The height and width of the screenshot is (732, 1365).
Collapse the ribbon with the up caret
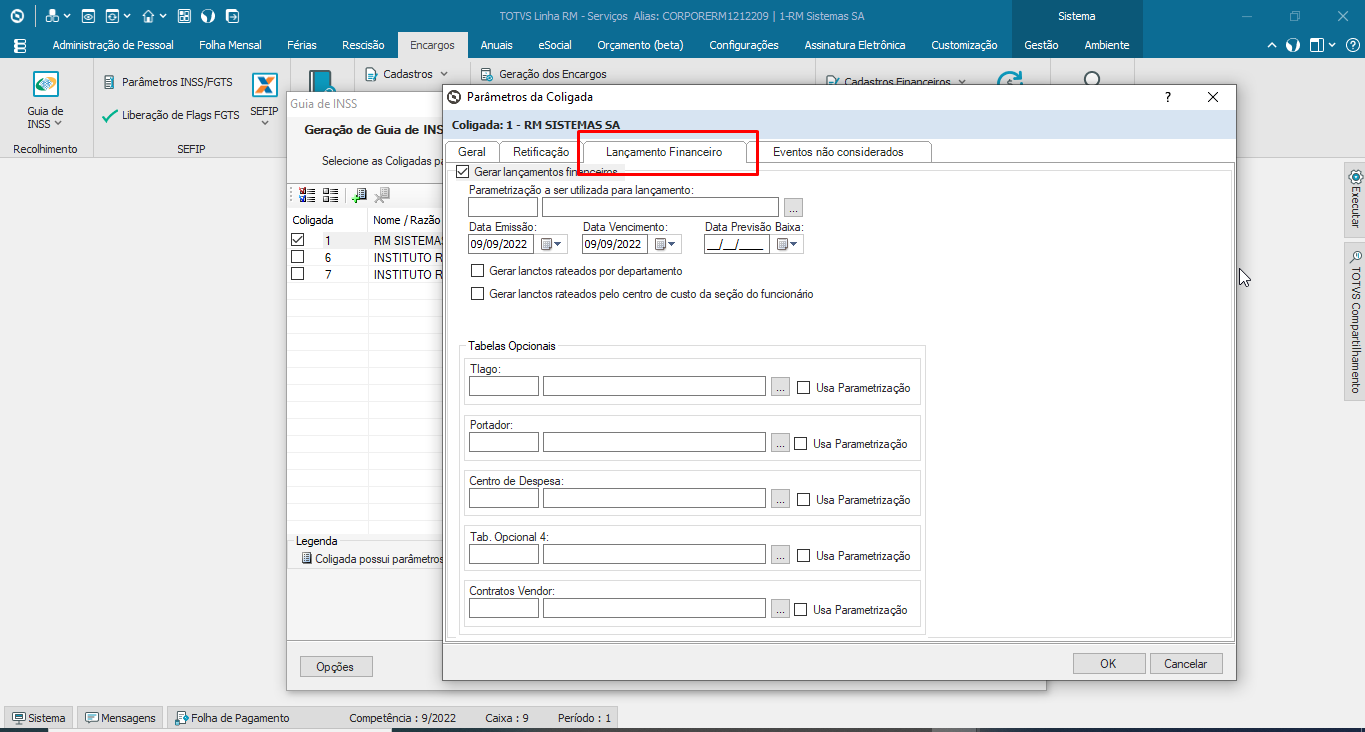tap(1272, 45)
